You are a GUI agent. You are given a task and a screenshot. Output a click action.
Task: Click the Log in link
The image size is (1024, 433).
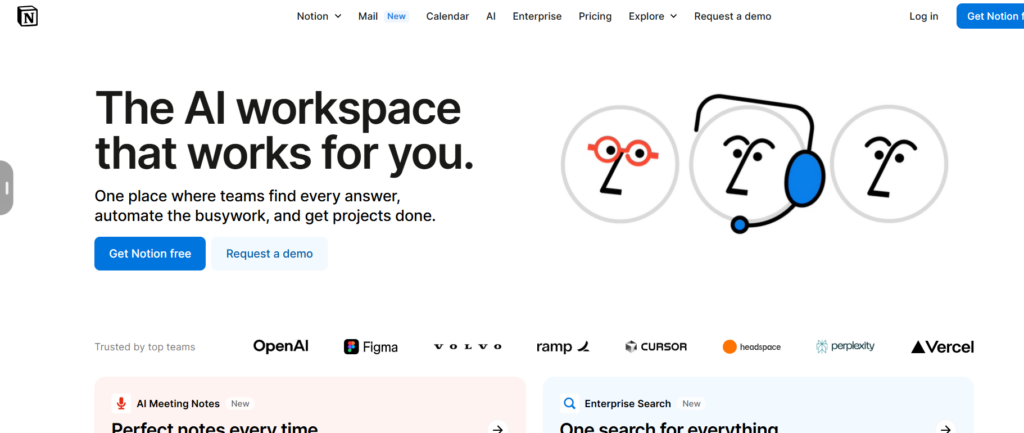pos(923,16)
